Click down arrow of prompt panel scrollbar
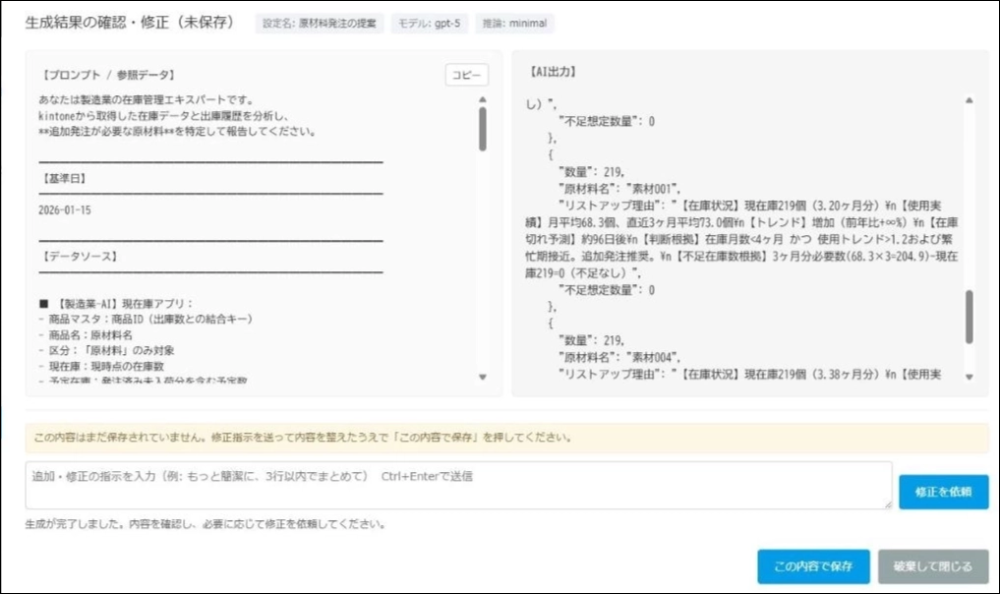Image resolution: width=1000 pixels, height=594 pixels. (x=483, y=377)
